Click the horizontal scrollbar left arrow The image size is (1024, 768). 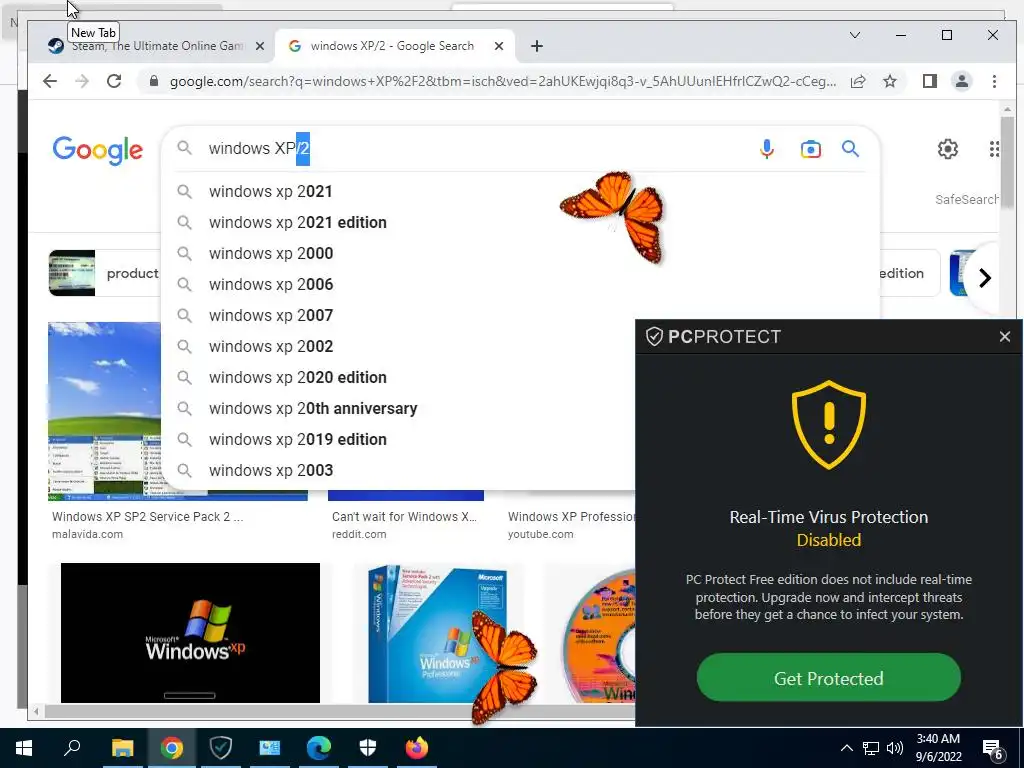tap(36, 711)
